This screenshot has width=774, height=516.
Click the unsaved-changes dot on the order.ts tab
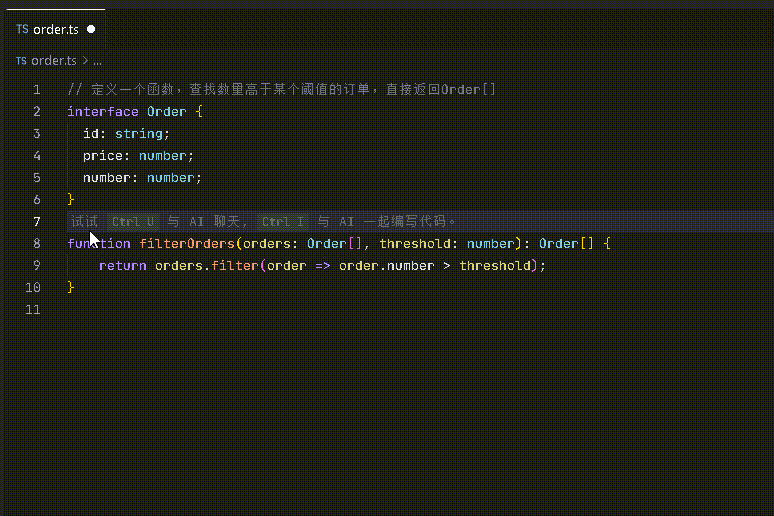[91, 30]
